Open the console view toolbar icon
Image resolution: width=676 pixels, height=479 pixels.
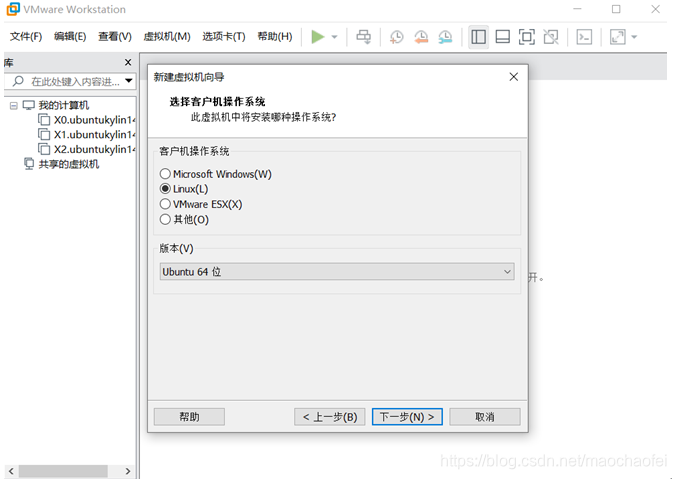584,37
